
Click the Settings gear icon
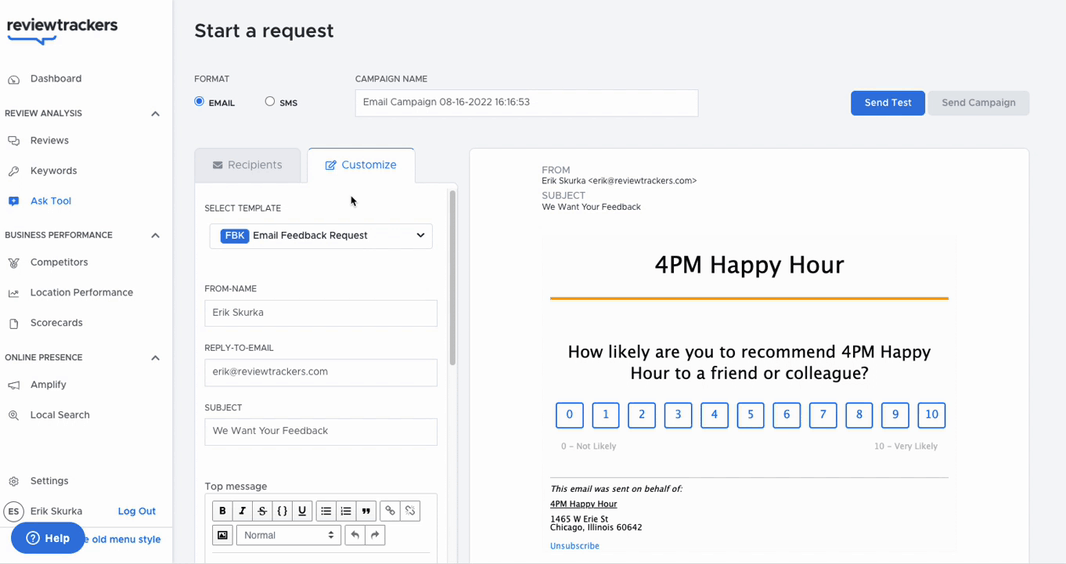(x=14, y=481)
